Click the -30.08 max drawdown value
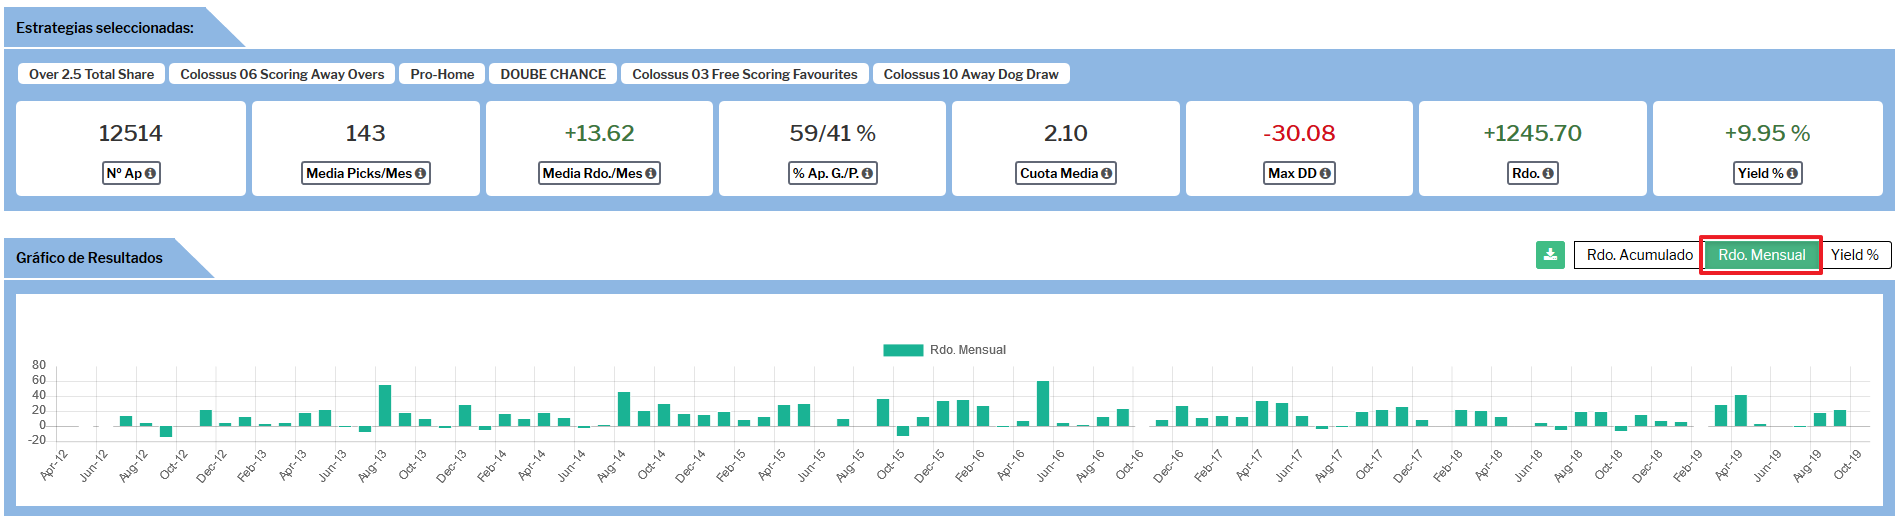 (x=1299, y=133)
